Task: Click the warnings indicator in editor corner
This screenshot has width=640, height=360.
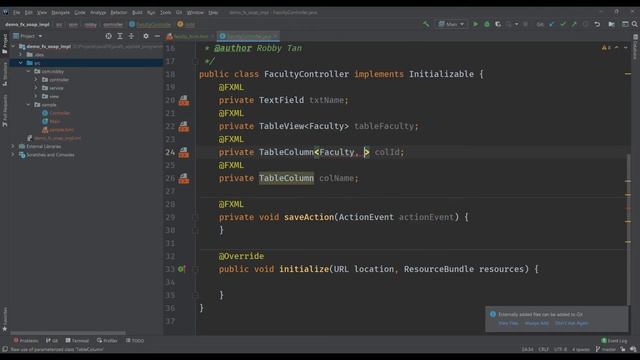Action: 606,48
